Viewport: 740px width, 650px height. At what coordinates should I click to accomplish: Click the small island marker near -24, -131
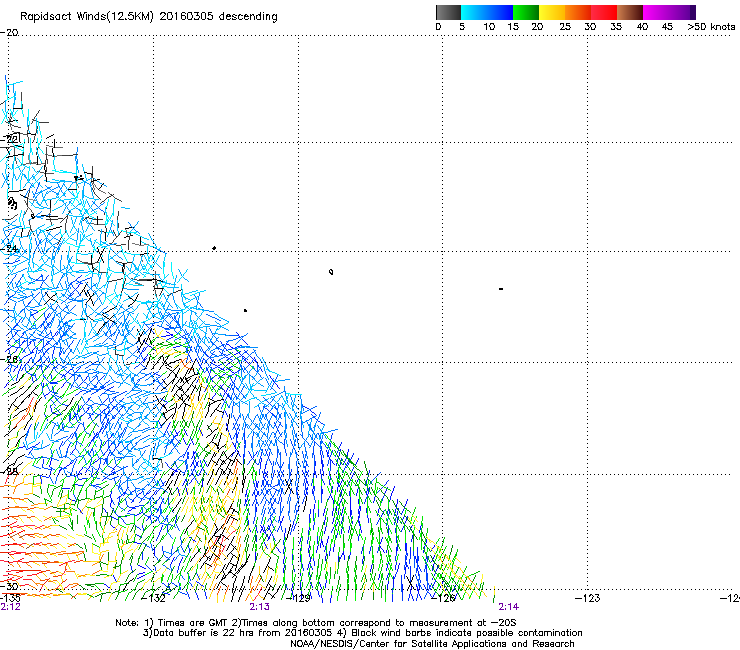pos(214,248)
